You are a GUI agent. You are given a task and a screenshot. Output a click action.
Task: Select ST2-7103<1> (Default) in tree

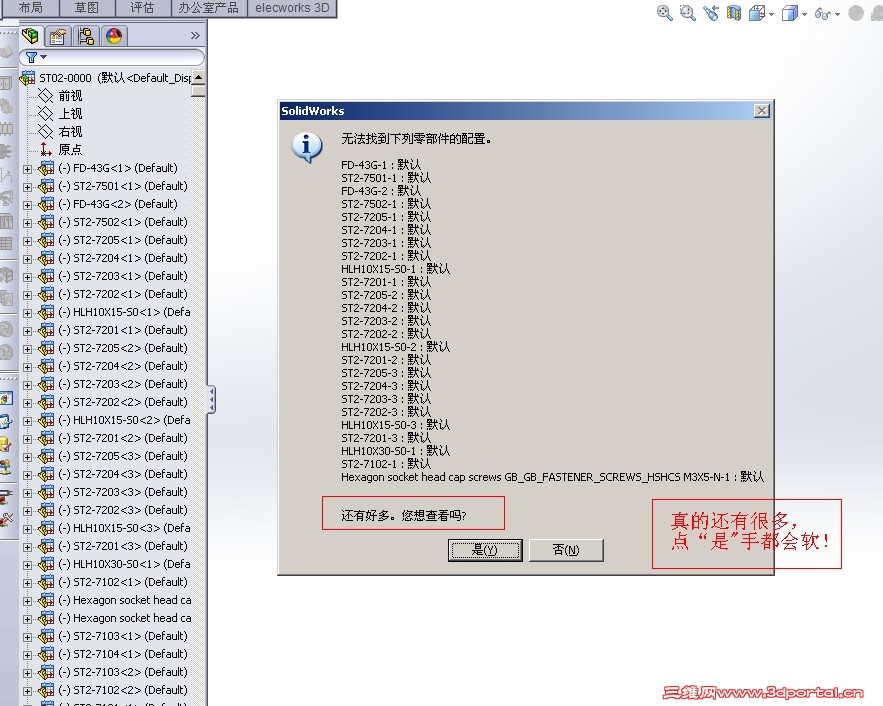(123, 636)
